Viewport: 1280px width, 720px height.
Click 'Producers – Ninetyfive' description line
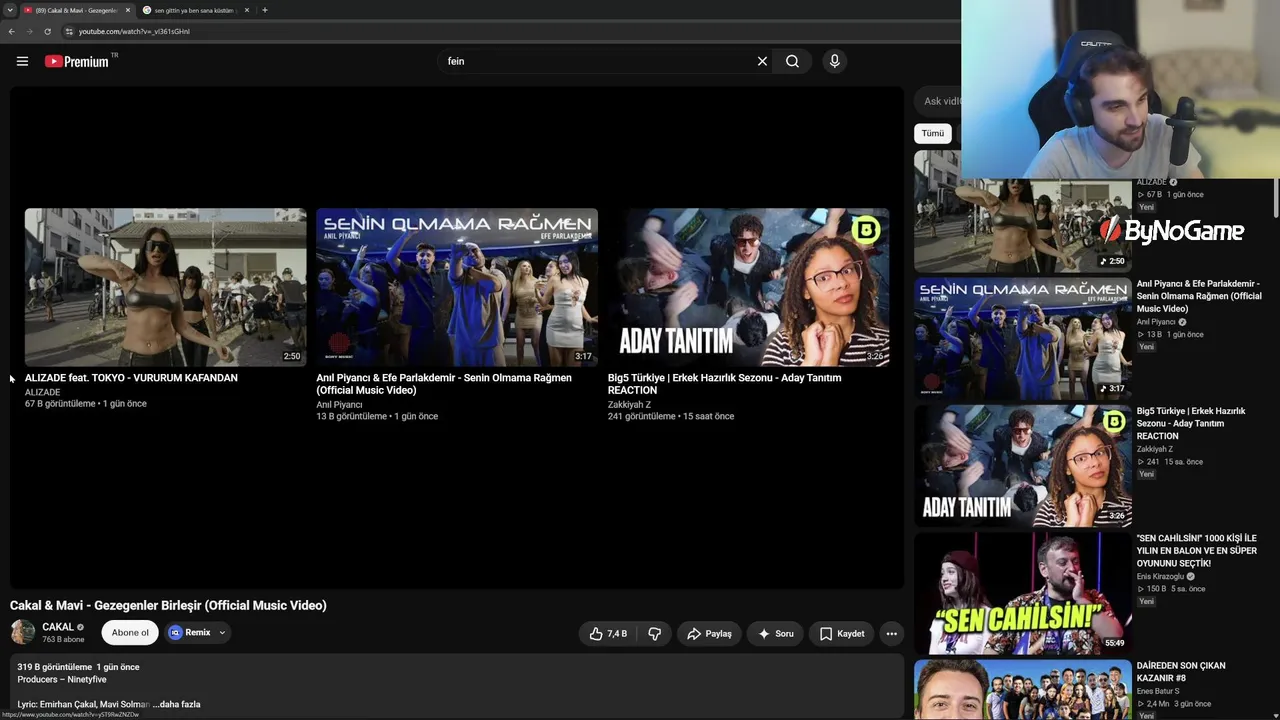[62, 680]
